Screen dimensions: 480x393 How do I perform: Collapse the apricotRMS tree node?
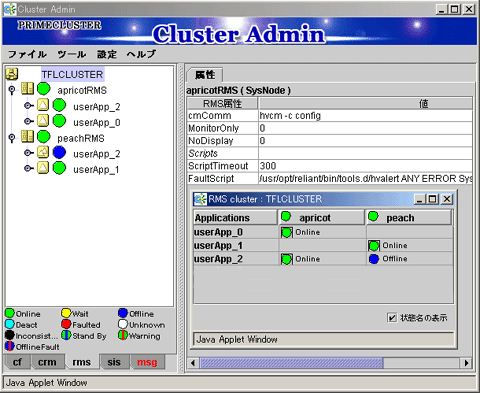(x=12, y=90)
